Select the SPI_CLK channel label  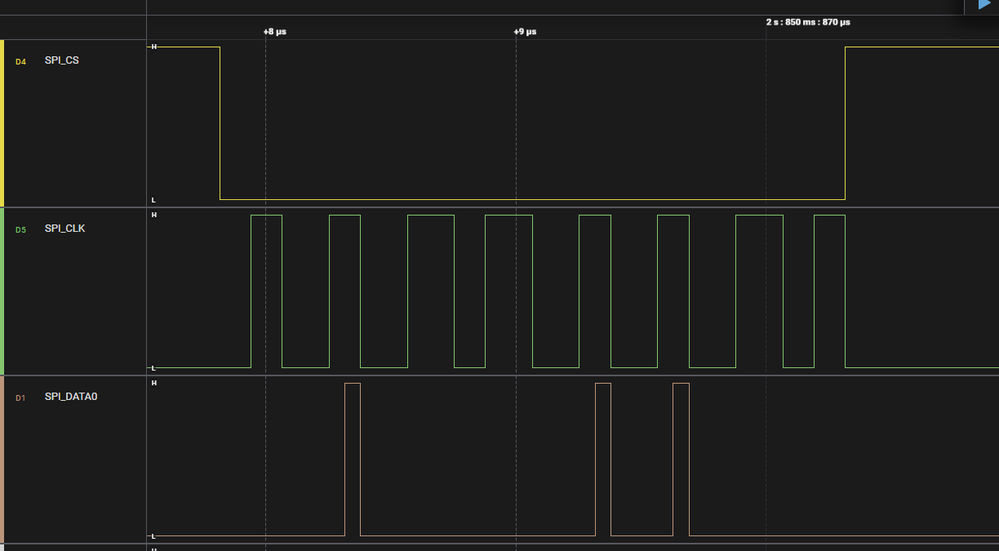tap(65, 228)
